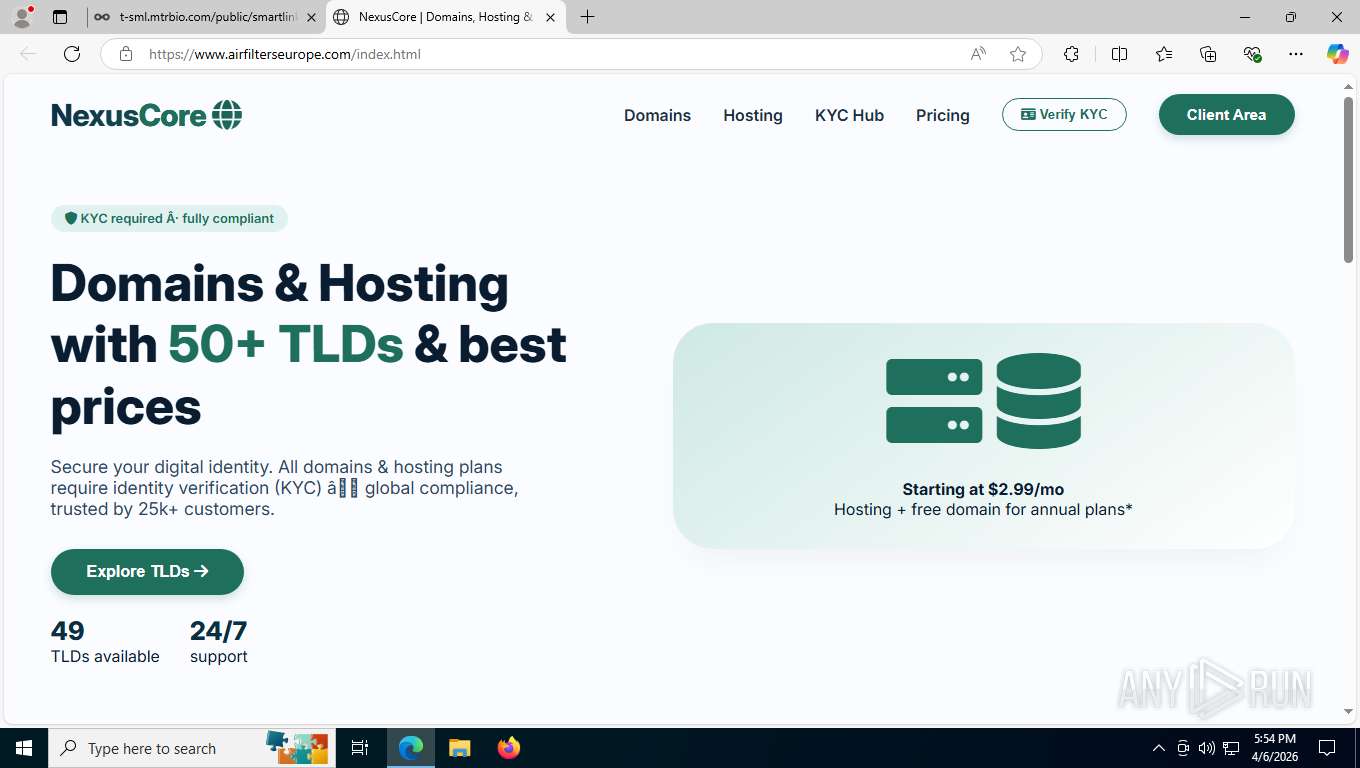Screen dimensions: 1360x768
Task: View site information lock icon
Action: coord(126,54)
